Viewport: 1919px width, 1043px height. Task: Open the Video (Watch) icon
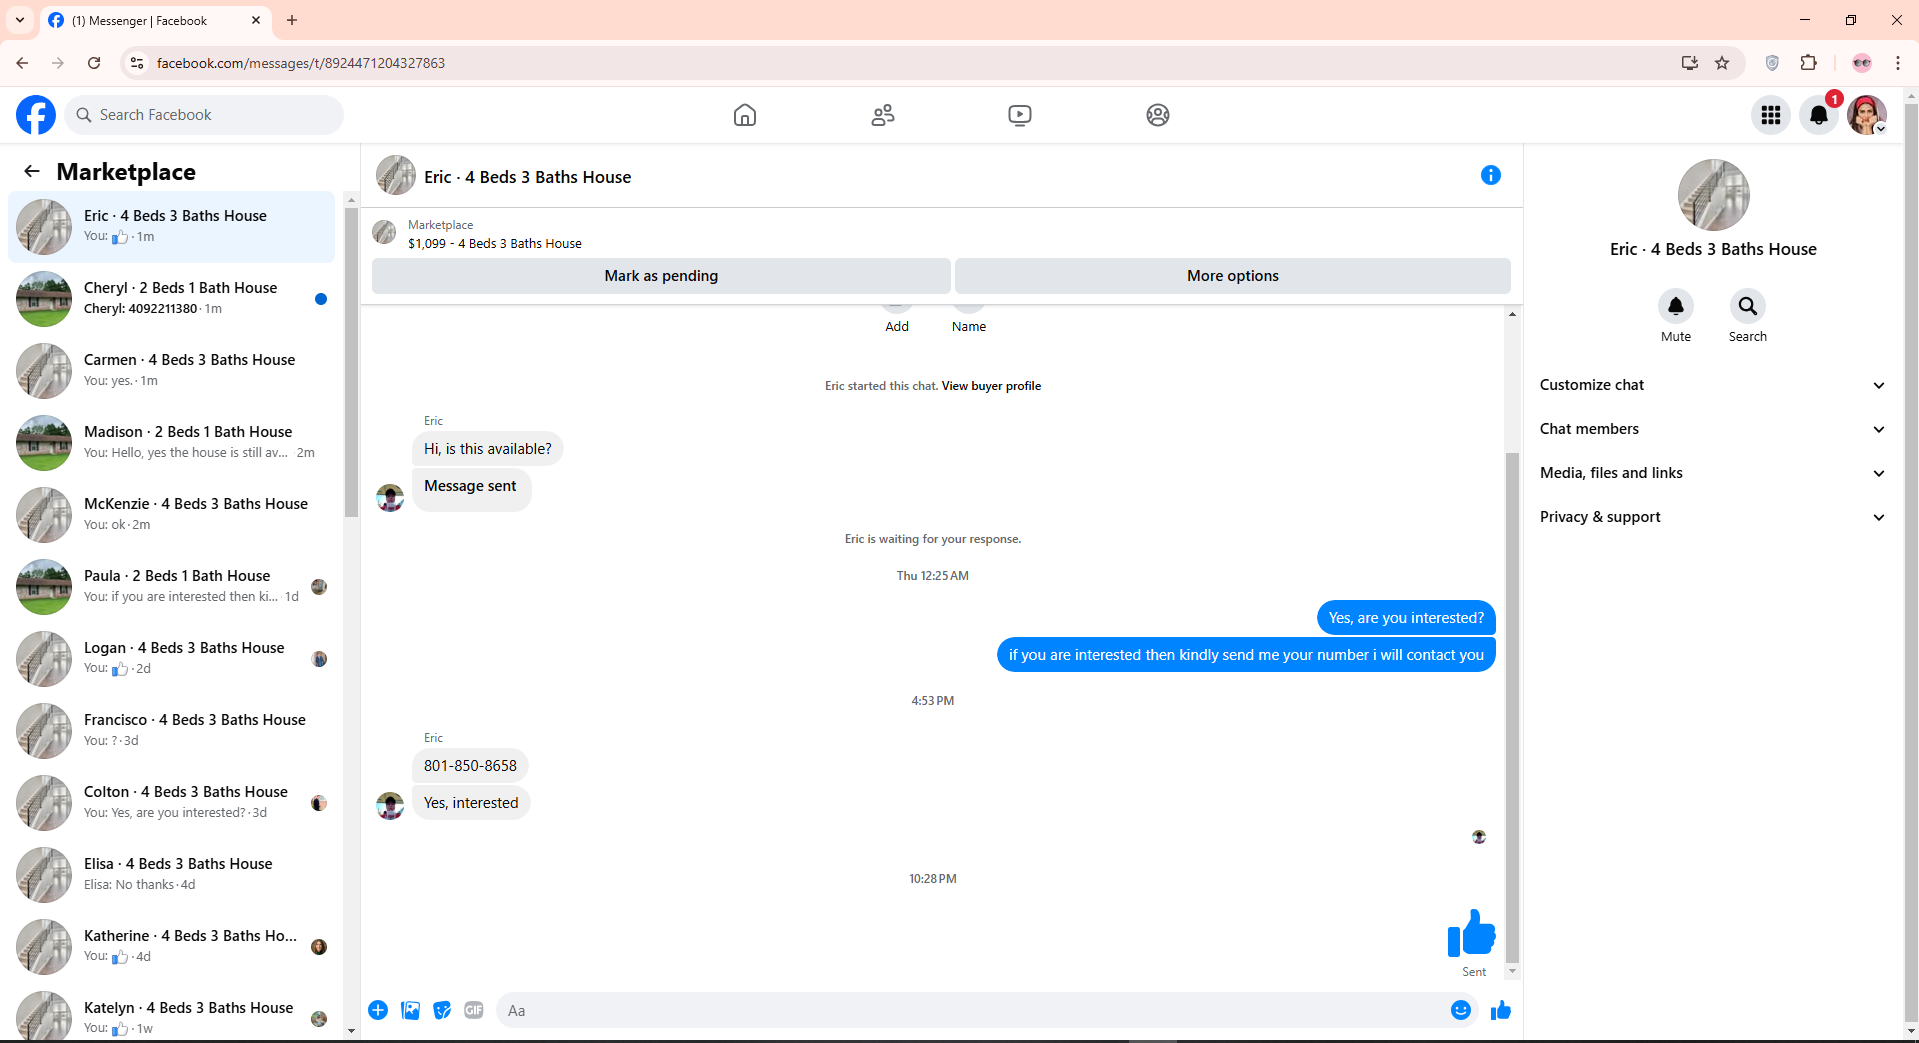tap(1020, 115)
